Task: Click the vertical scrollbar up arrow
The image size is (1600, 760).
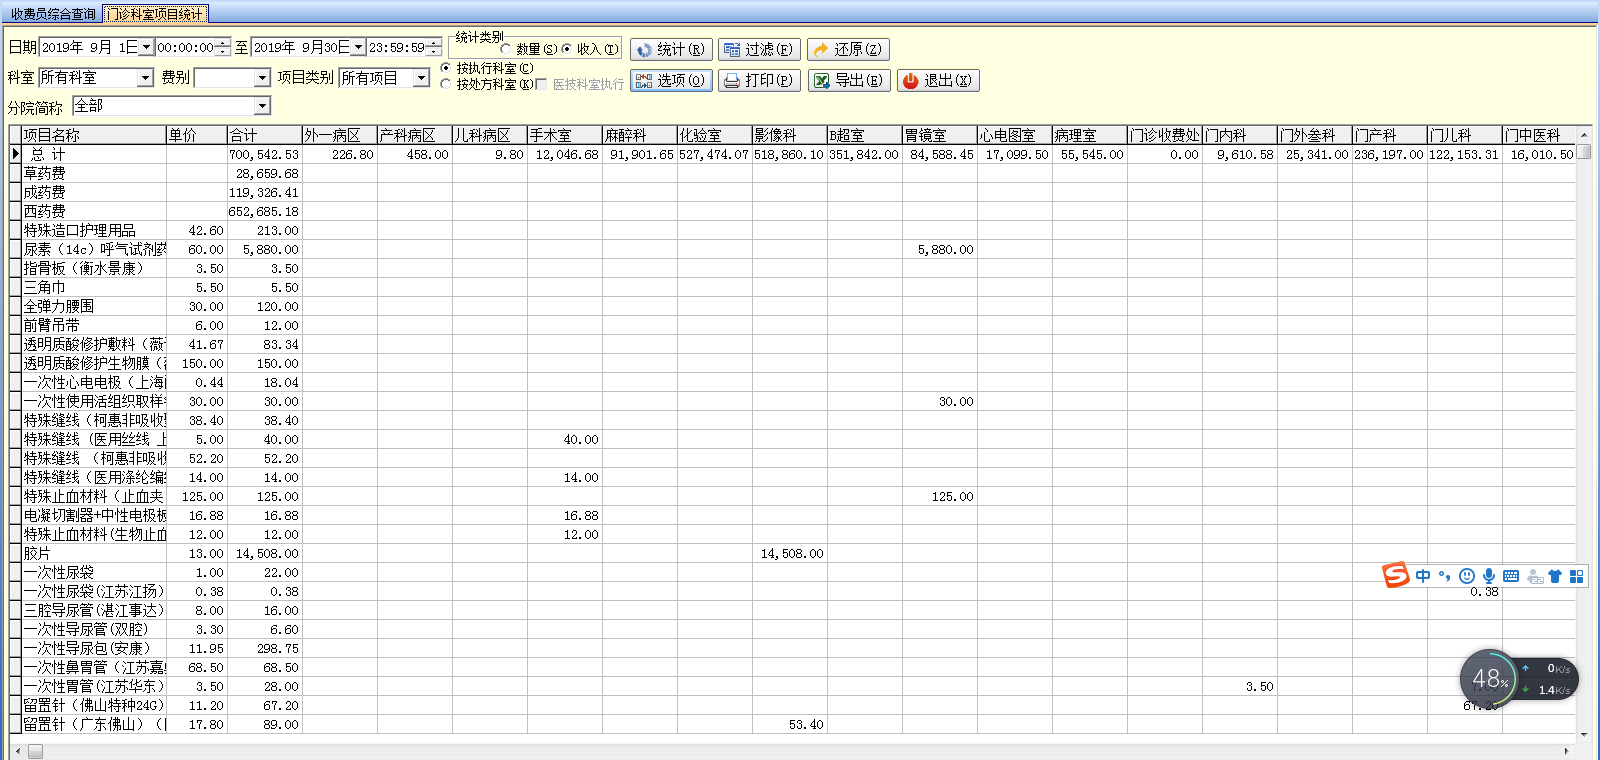Action: coord(1584,134)
